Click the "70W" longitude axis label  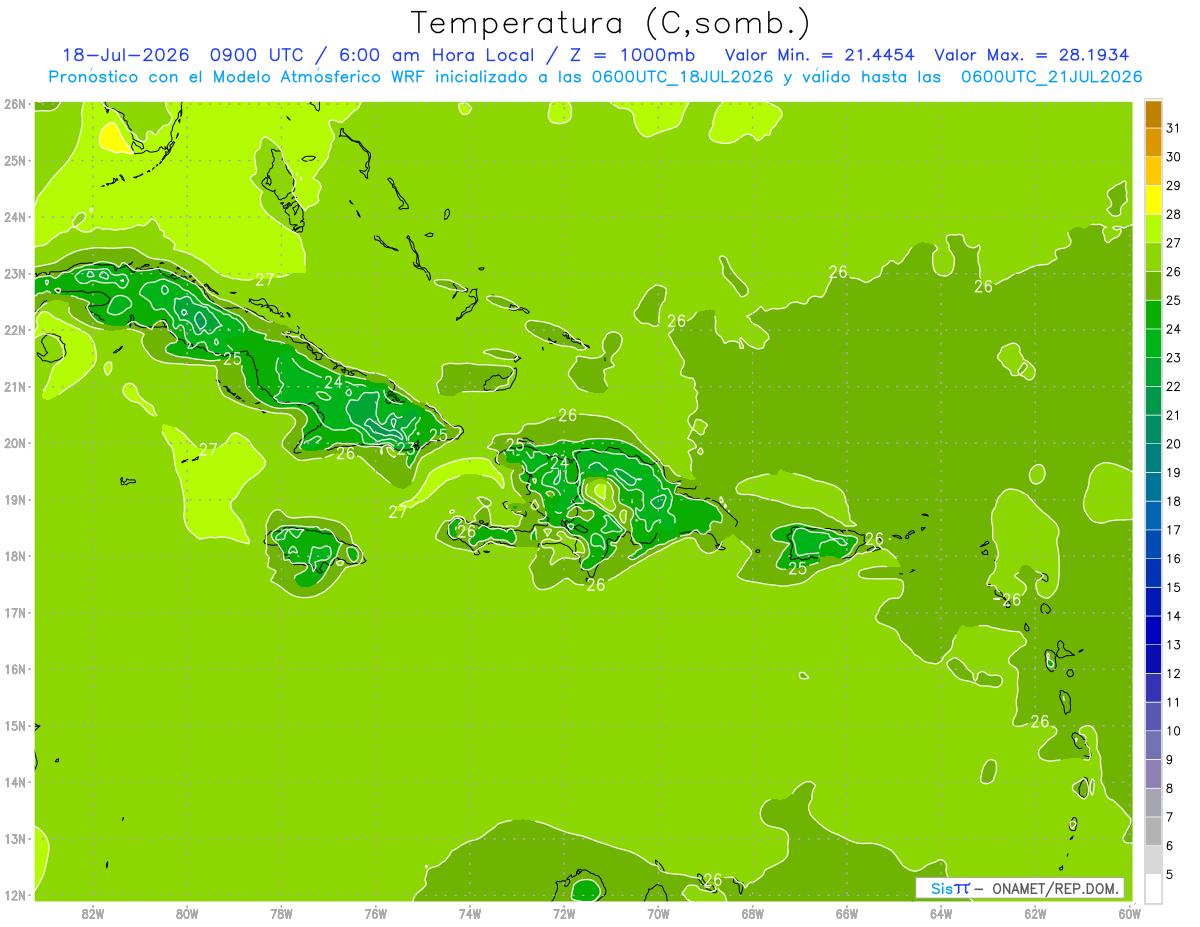pyautogui.click(x=658, y=913)
